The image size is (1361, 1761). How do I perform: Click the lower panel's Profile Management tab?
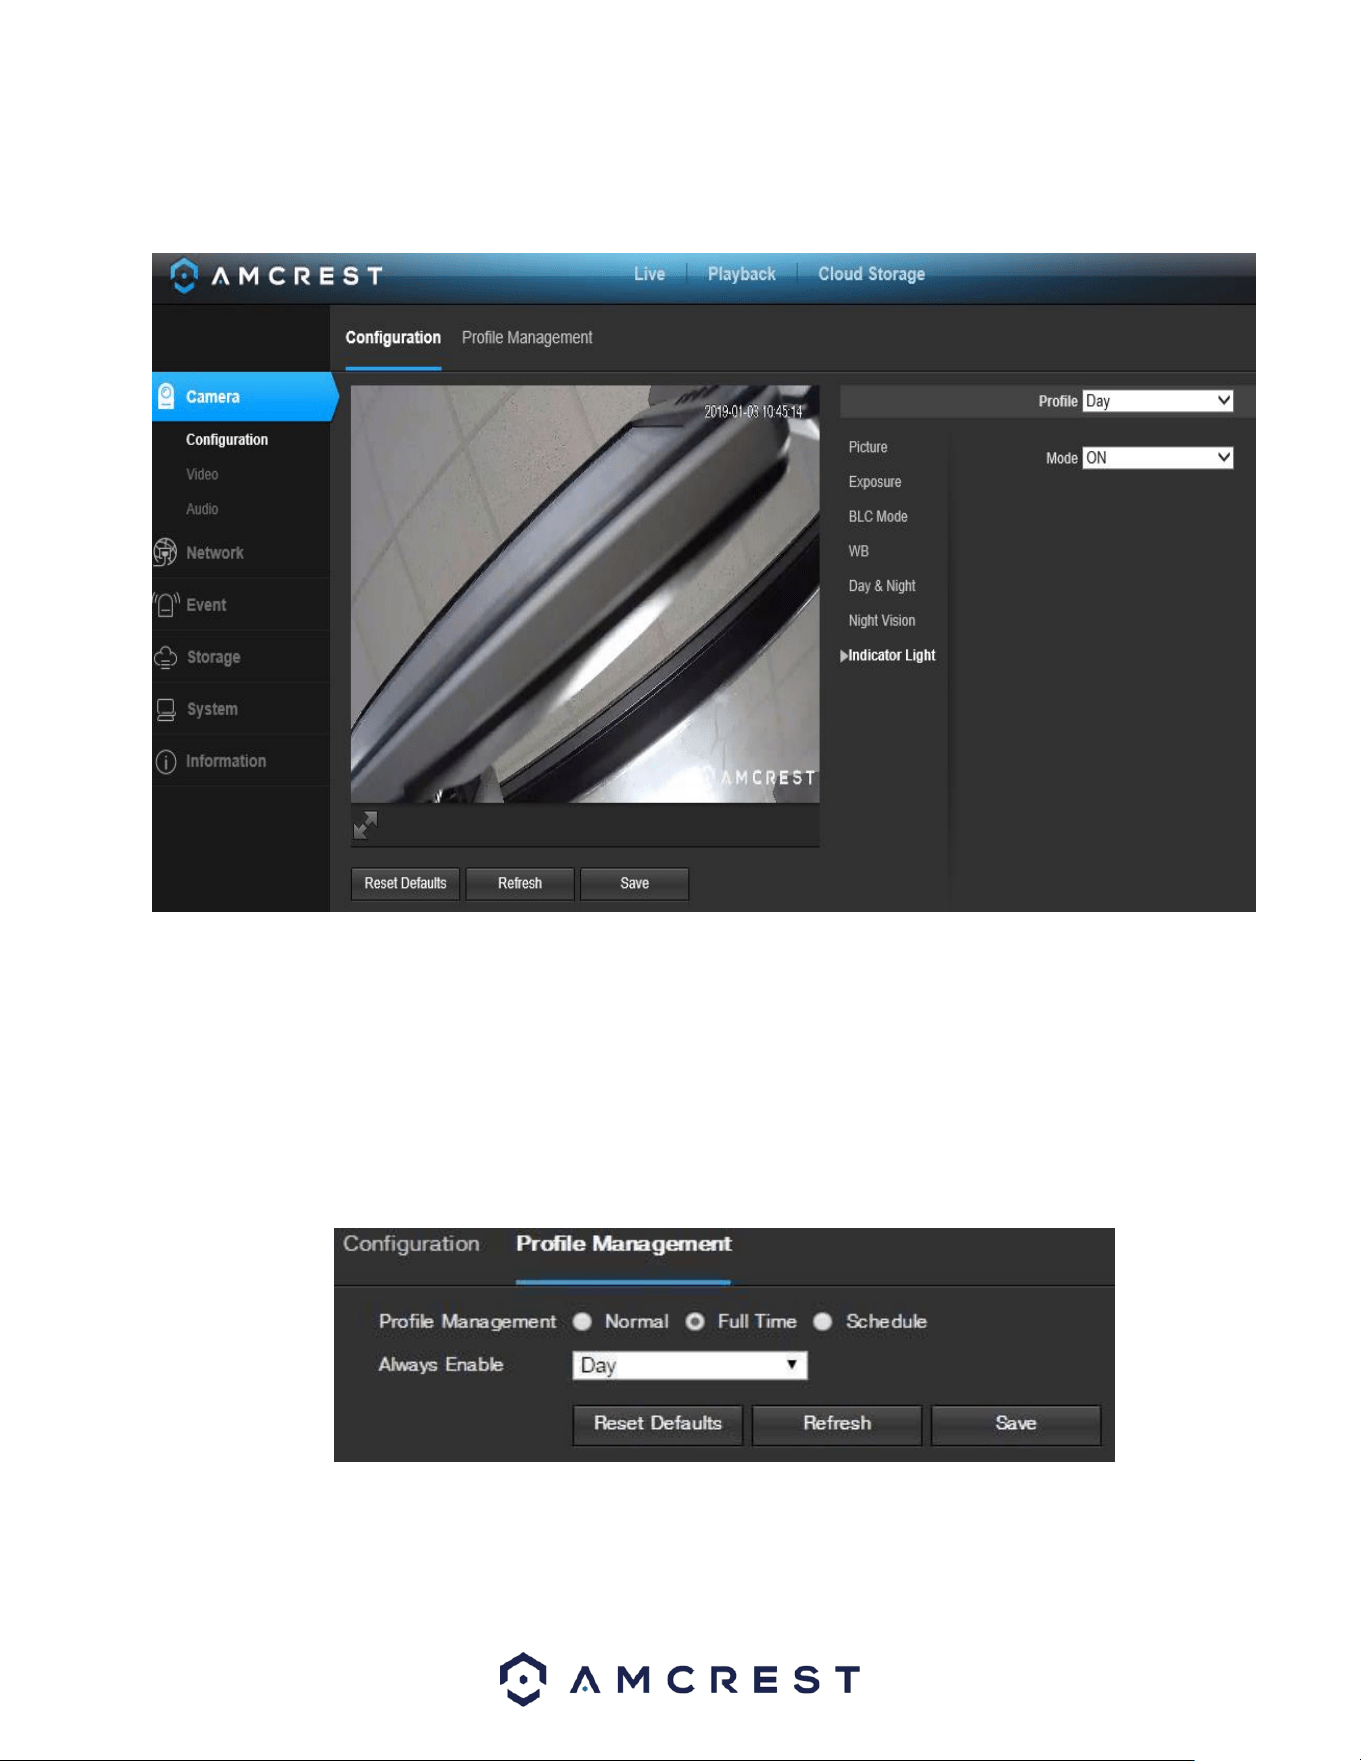pos(623,1244)
